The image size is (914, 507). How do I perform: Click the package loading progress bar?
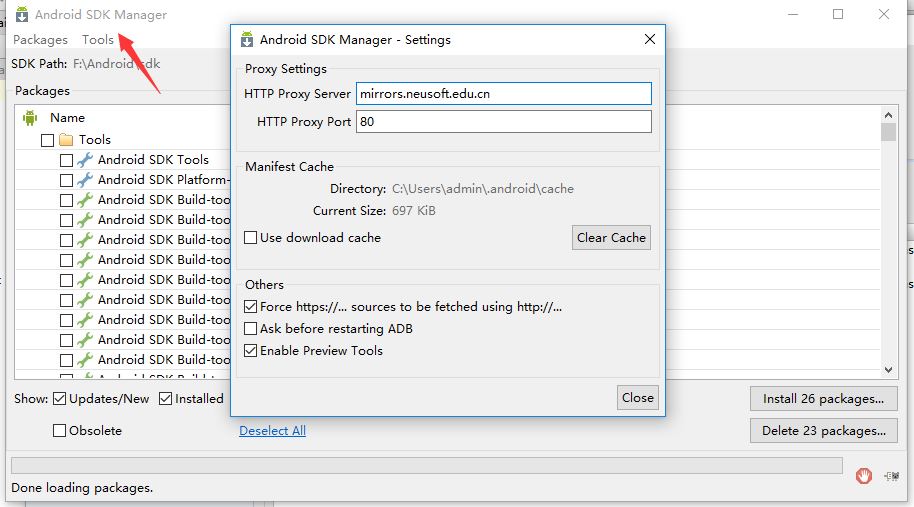427,465
